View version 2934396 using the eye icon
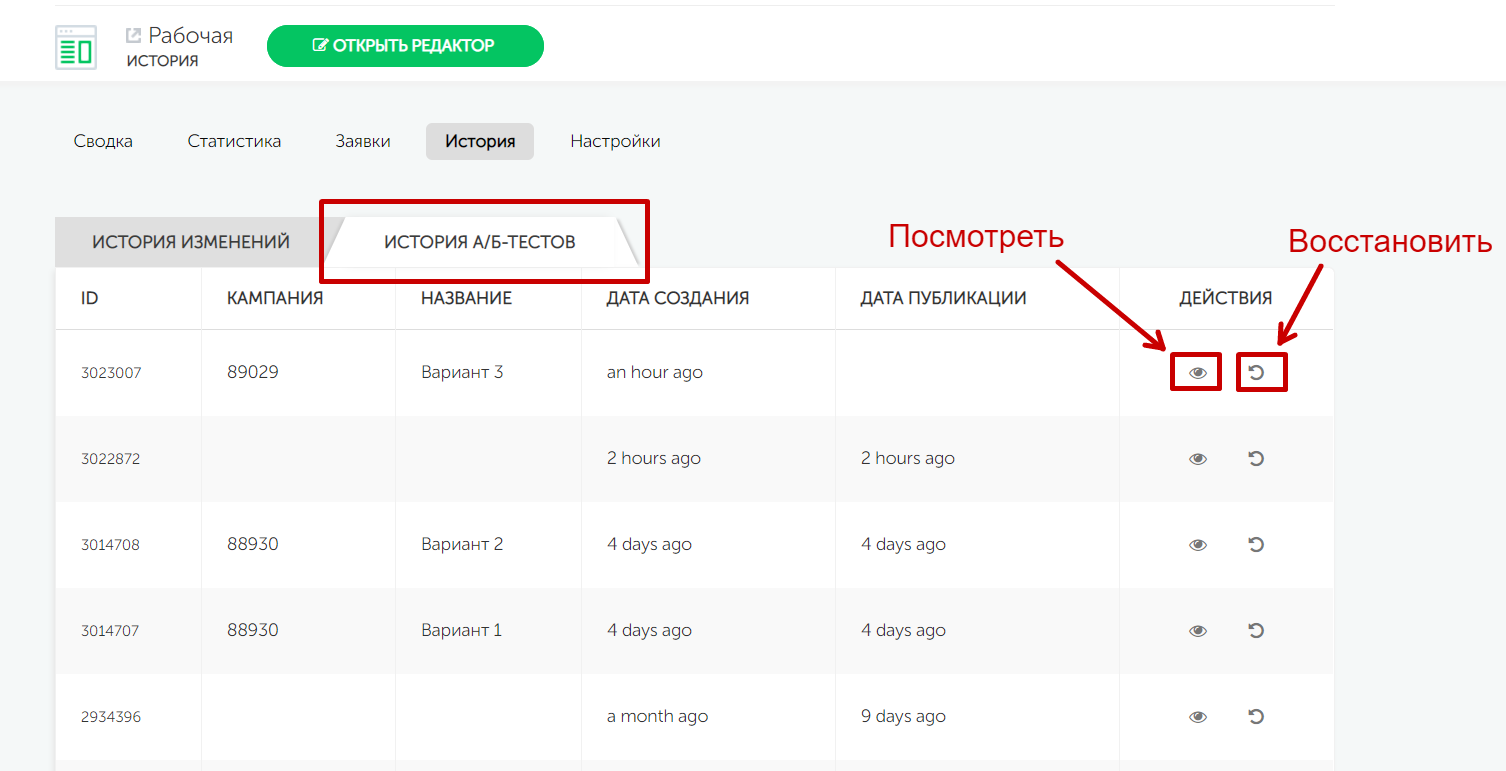Viewport: 1506px width, 771px height. pyautogui.click(x=1197, y=717)
